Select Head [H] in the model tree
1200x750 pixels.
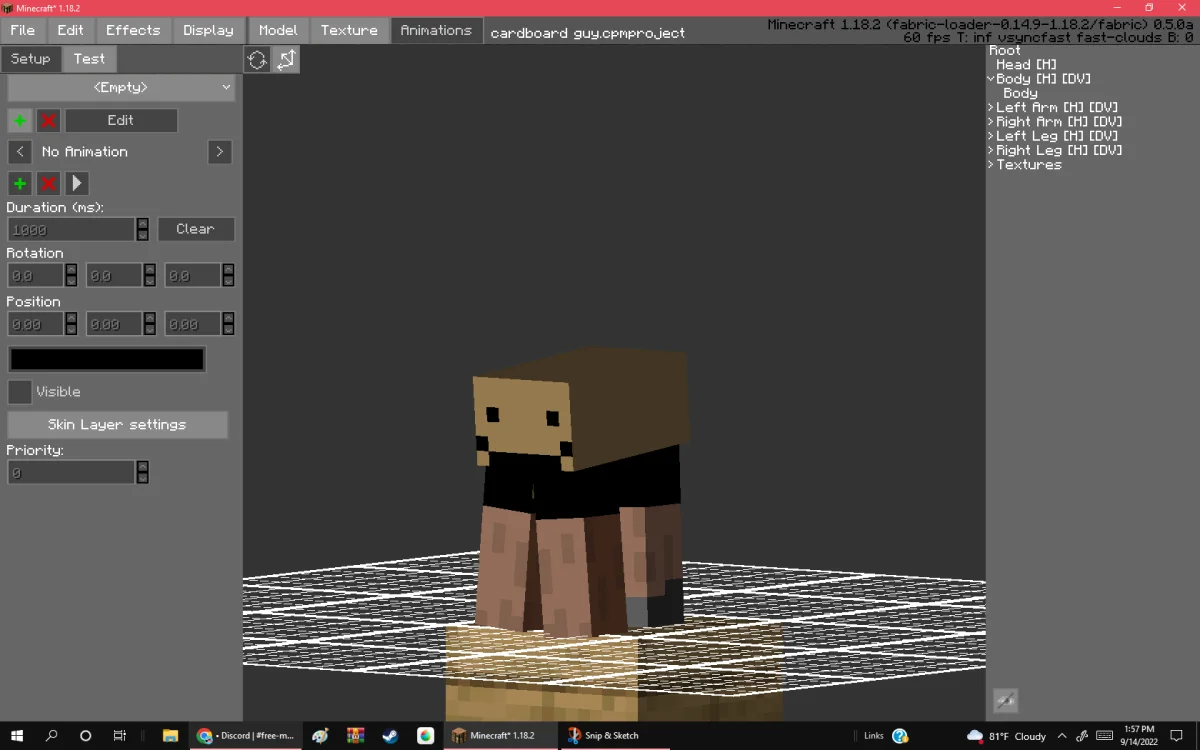click(x=1026, y=64)
